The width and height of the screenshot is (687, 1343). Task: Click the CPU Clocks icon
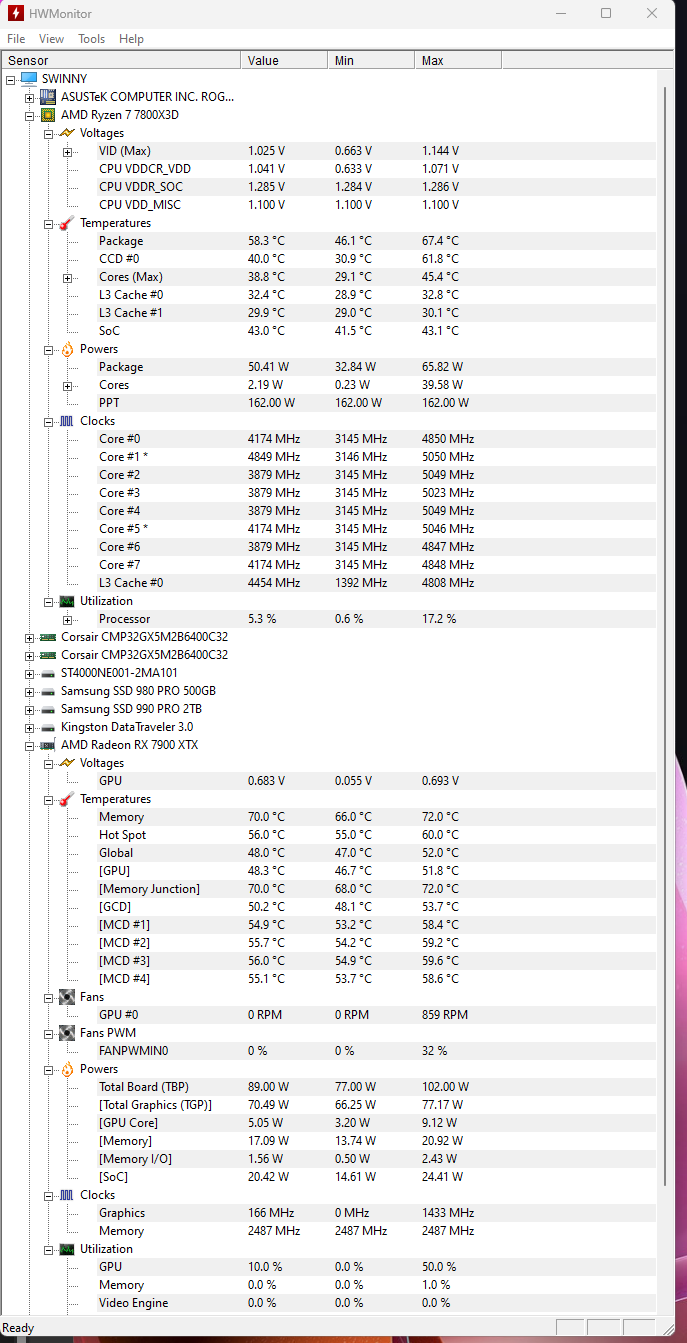coord(67,421)
